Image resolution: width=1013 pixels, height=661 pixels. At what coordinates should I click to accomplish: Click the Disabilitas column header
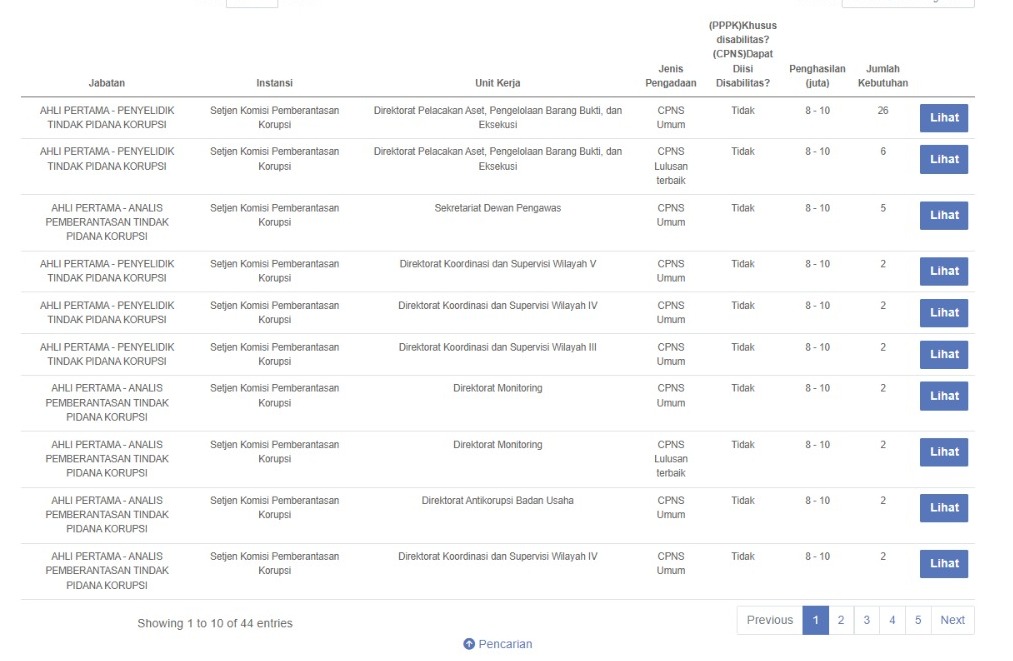click(742, 54)
